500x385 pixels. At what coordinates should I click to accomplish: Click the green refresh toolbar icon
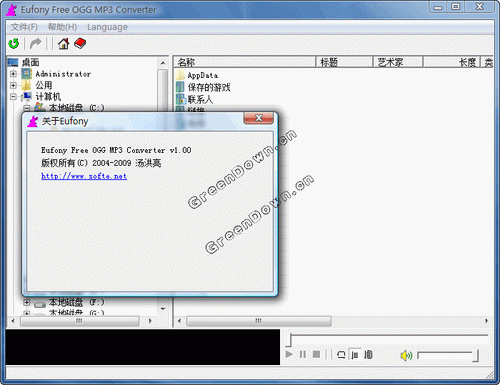(x=14, y=44)
